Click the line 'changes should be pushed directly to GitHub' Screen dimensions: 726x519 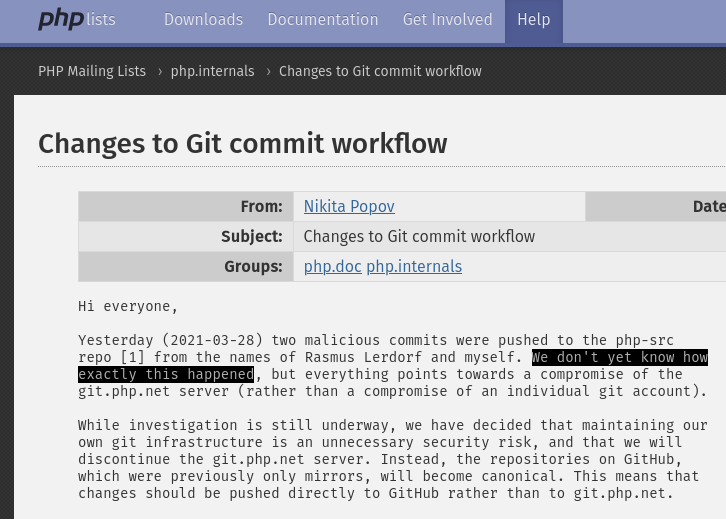tap(376, 493)
